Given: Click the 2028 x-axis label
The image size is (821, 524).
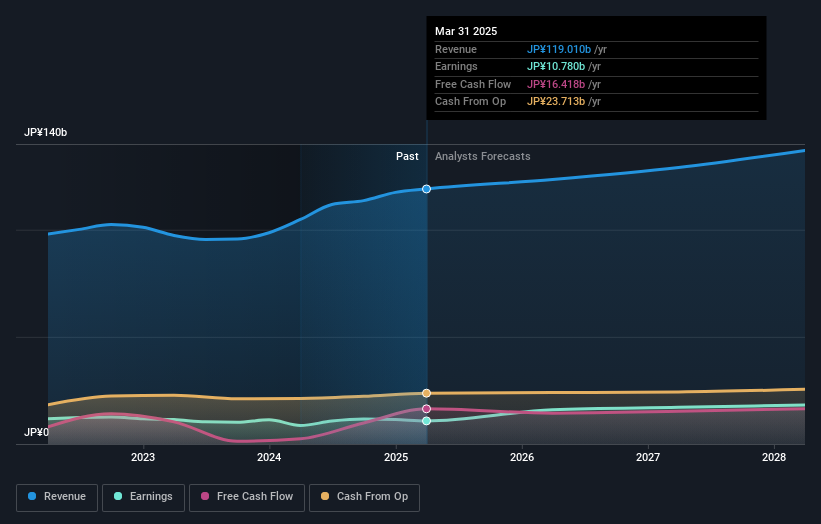Looking at the screenshot, I should (x=774, y=457).
